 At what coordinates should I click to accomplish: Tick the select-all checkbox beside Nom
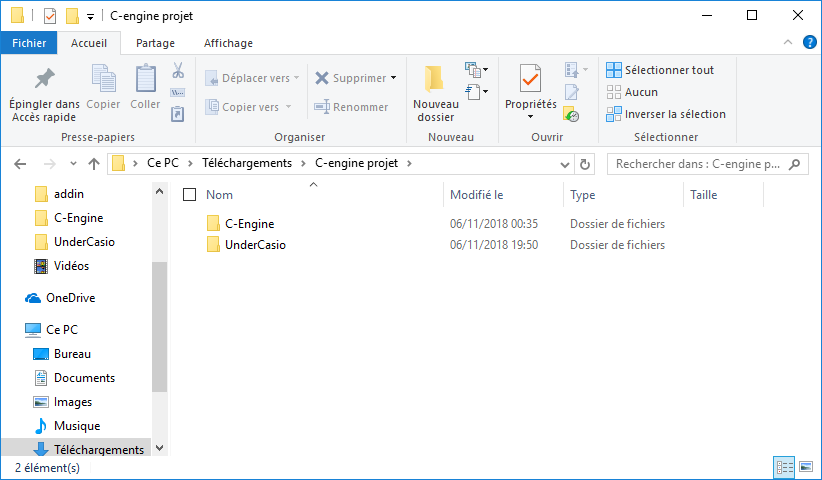pos(189,195)
